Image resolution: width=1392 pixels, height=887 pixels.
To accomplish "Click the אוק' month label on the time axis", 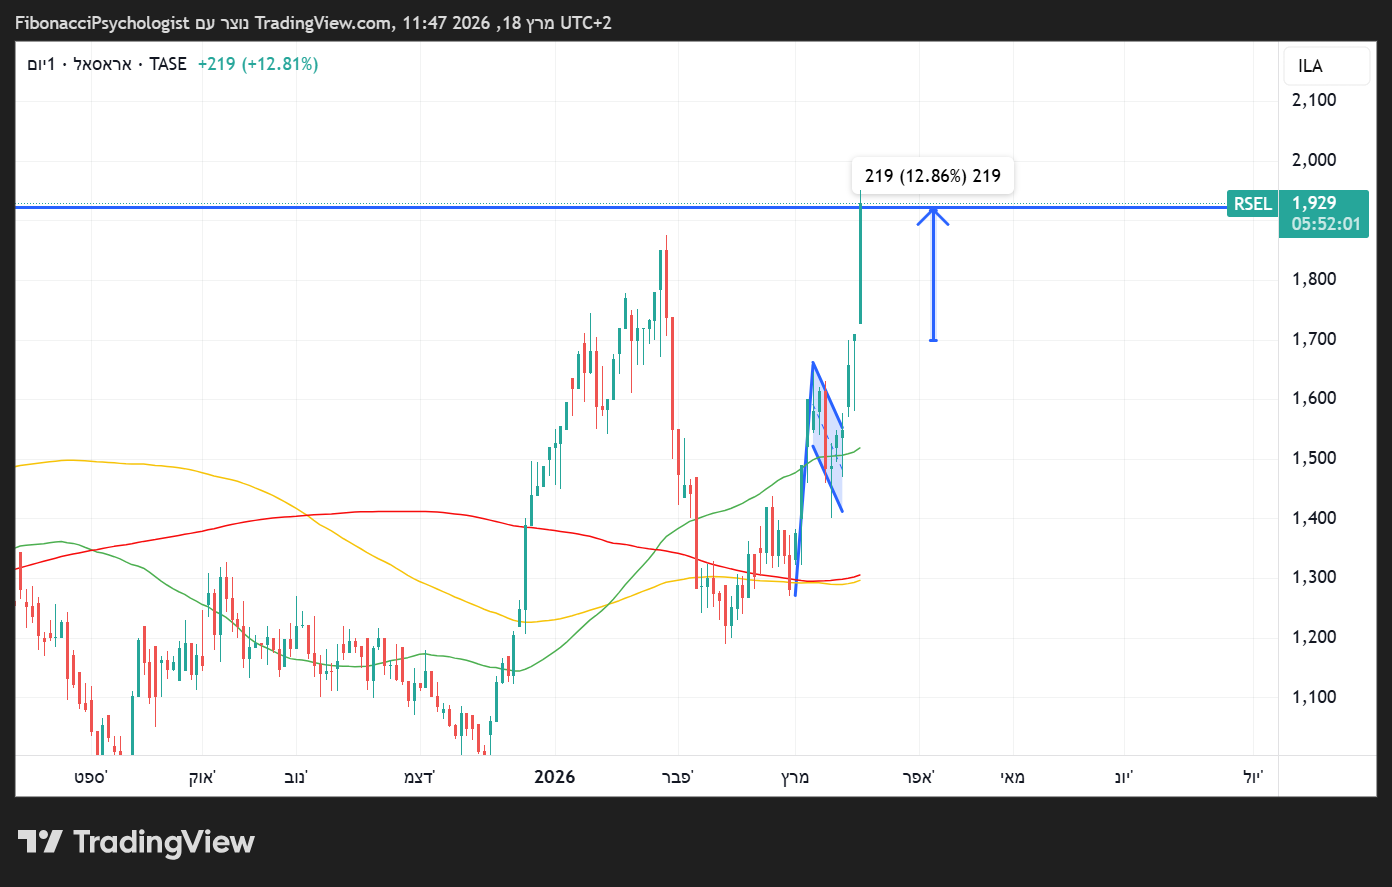I will pos(202,777).
